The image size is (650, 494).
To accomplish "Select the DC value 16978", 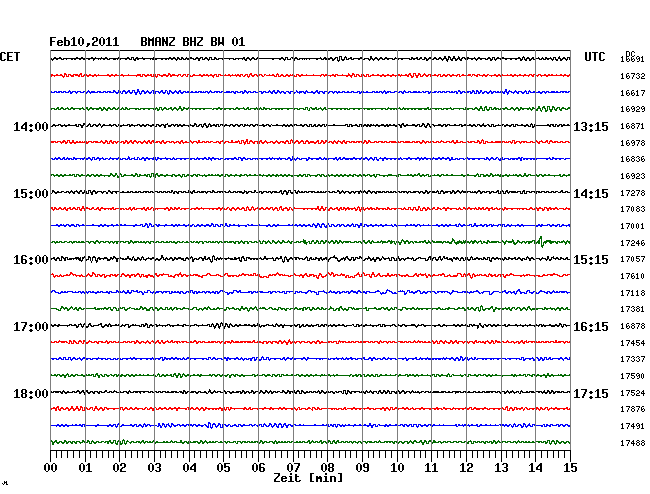I will [x=633, y=143].
